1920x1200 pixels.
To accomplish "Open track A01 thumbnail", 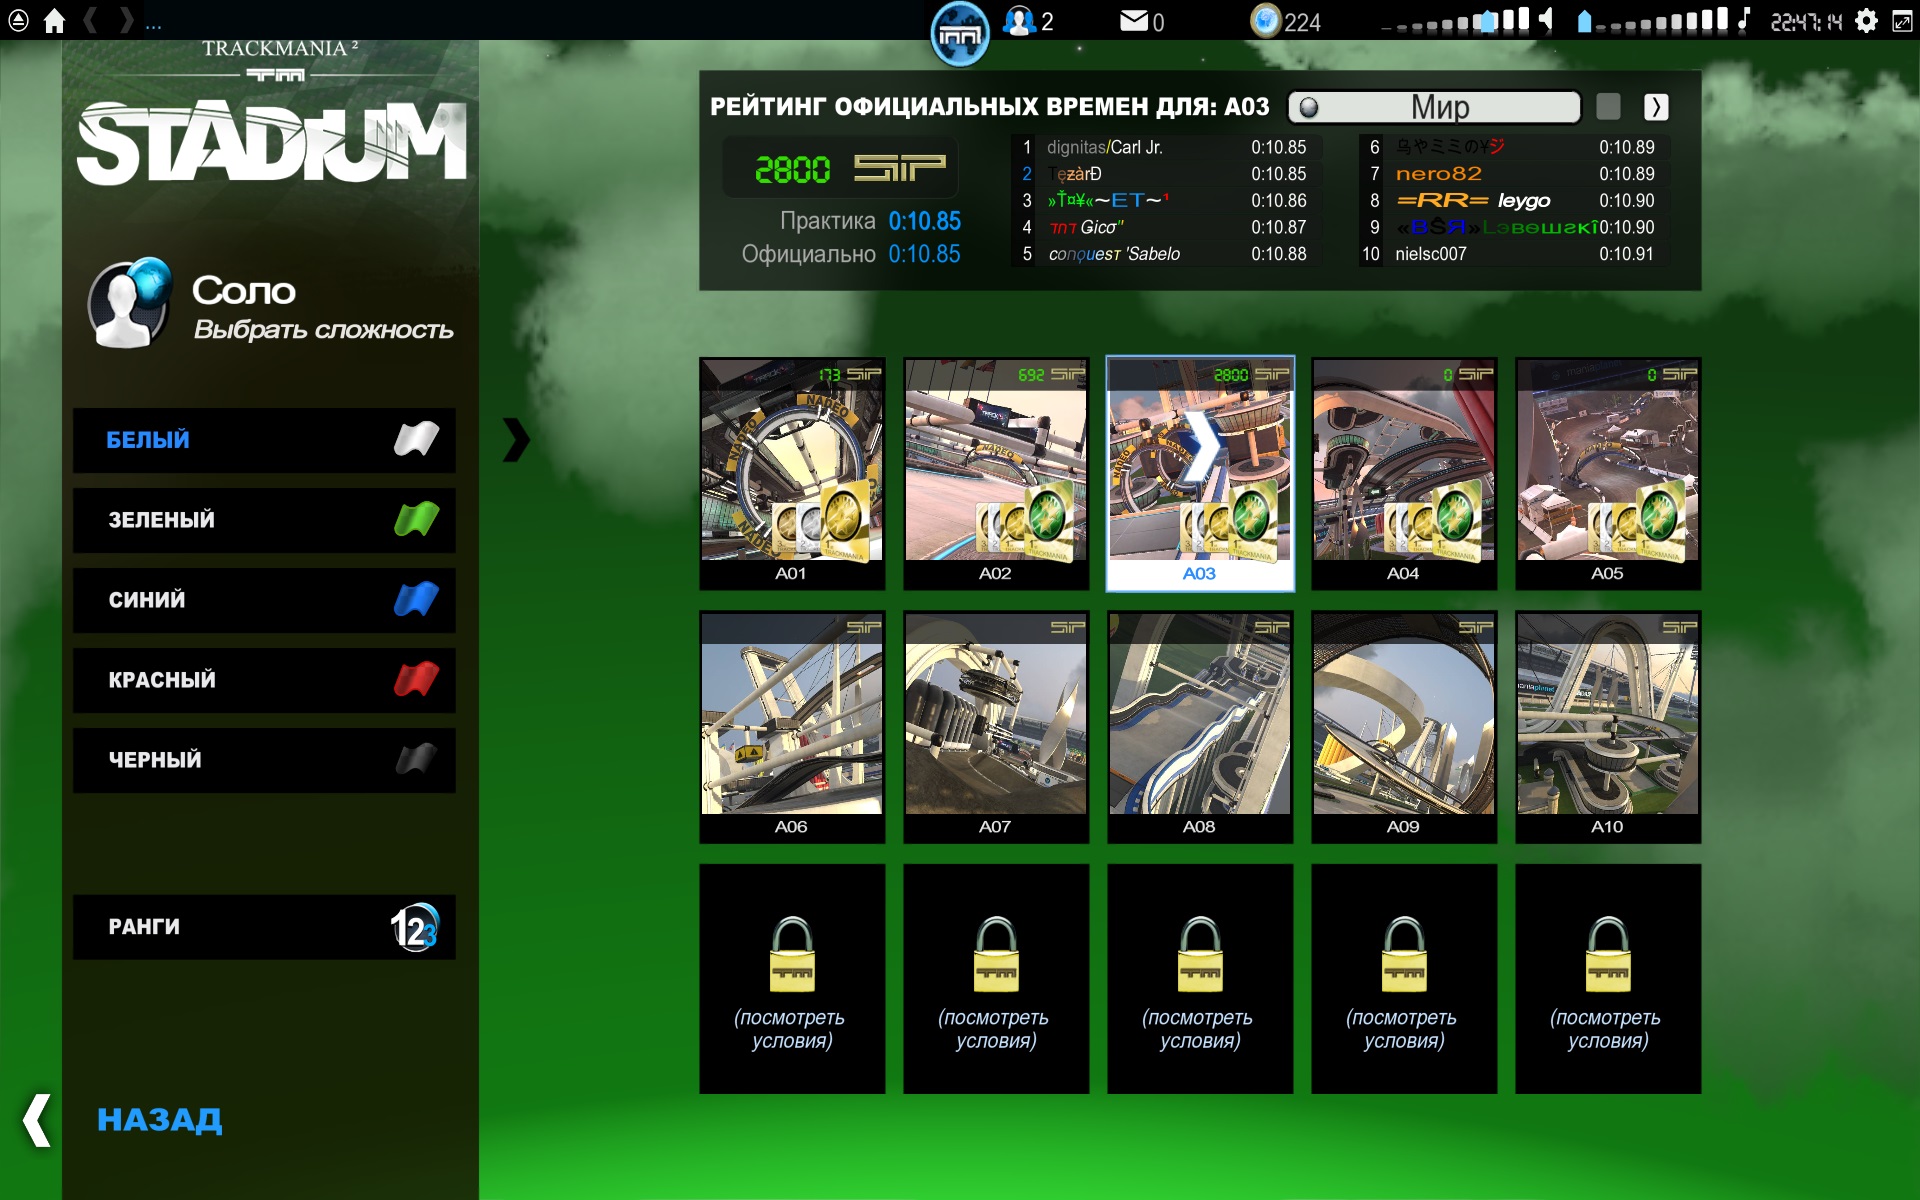I will click(792, 473).
